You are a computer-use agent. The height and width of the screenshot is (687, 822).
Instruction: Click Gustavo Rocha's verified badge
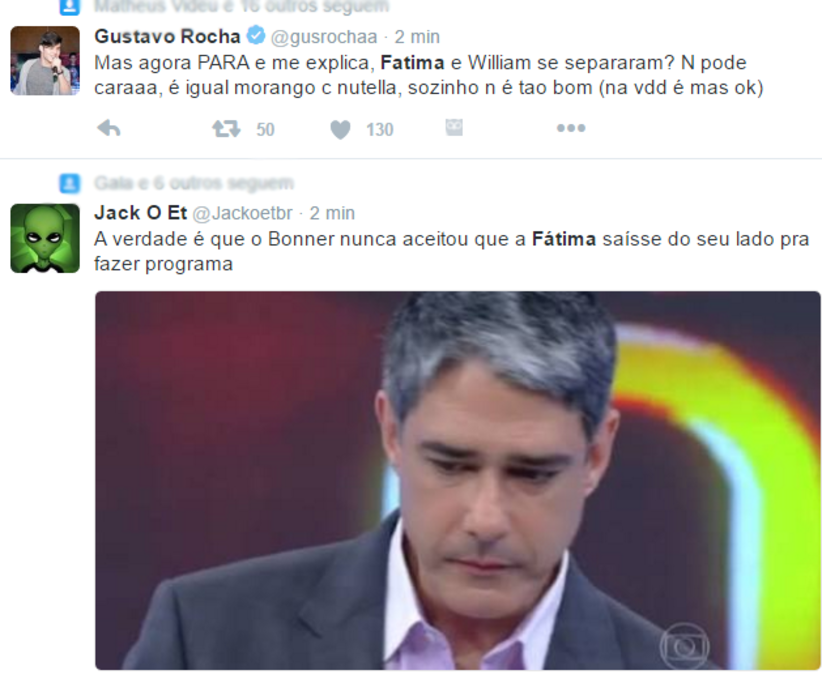[x=256, y=36]
